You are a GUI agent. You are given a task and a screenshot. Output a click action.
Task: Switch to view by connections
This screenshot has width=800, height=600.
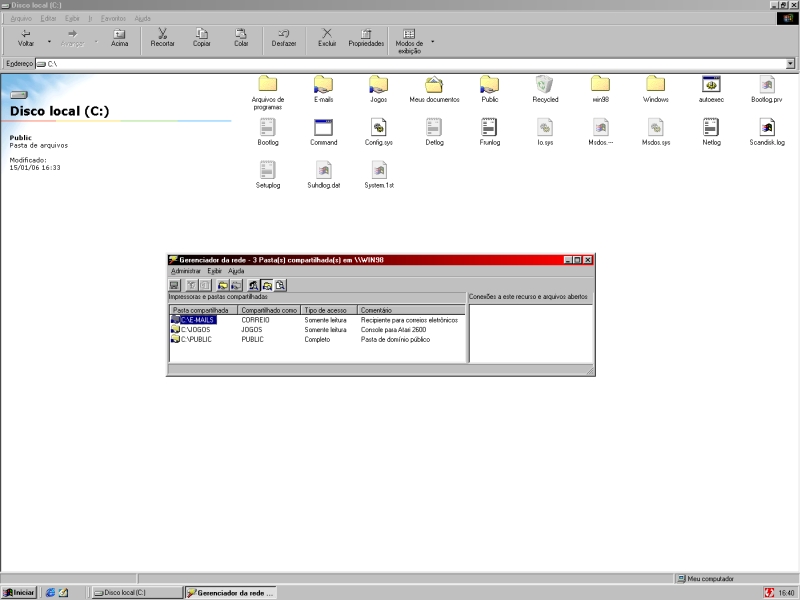pyautogui.click(x=254, y=286)
